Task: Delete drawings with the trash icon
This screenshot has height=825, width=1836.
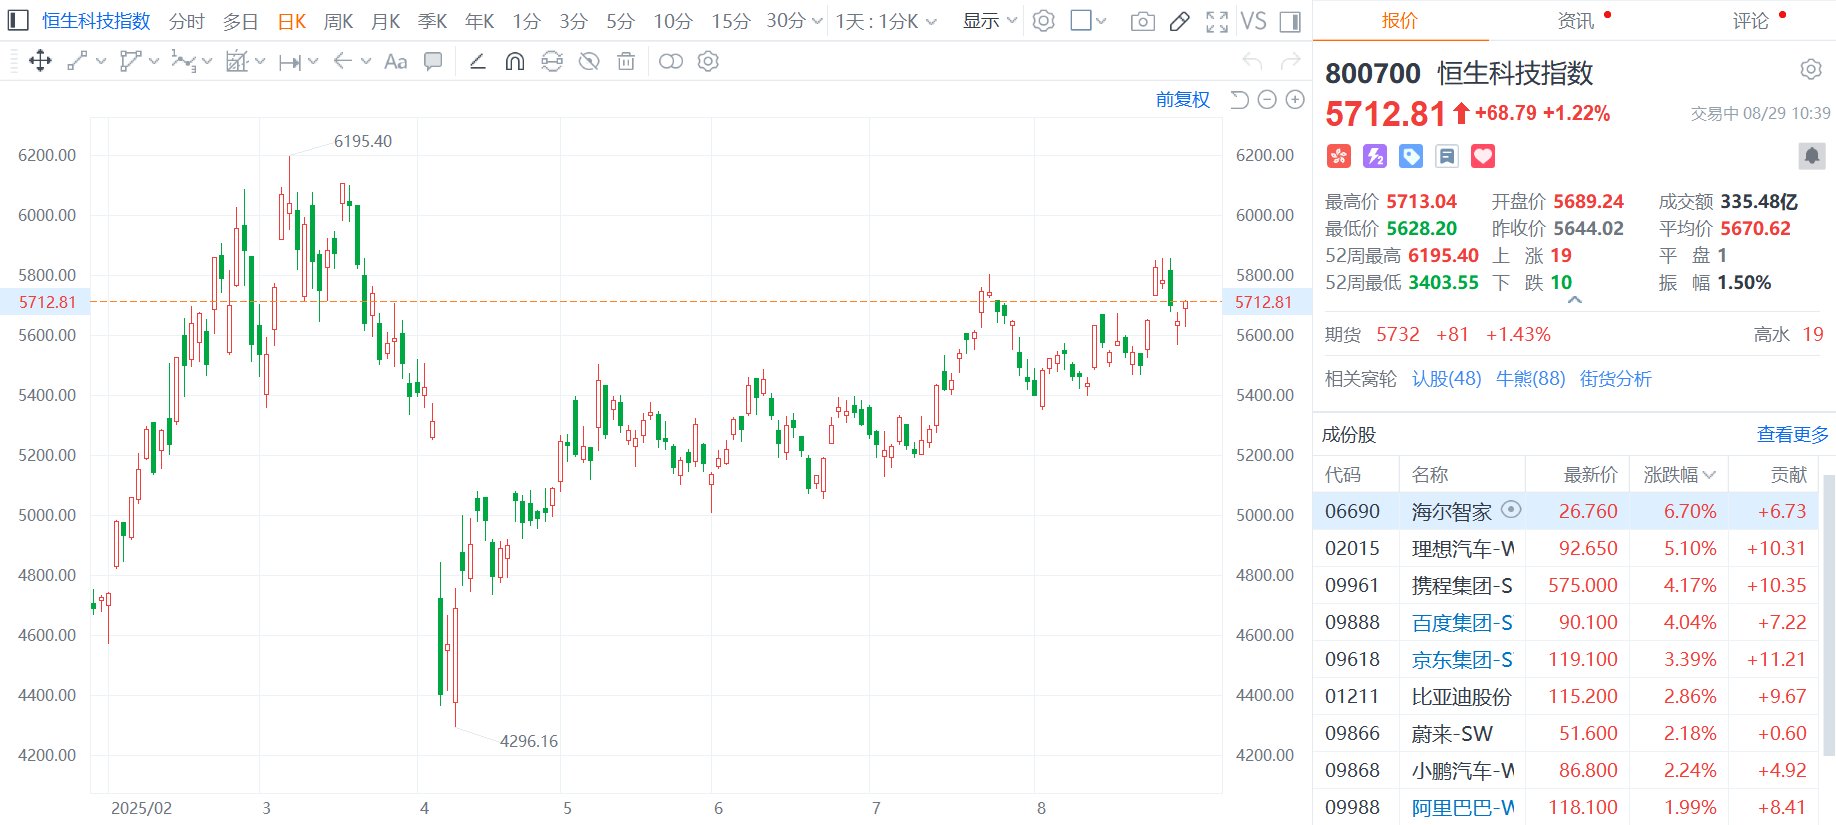Action: click(626, 62)
